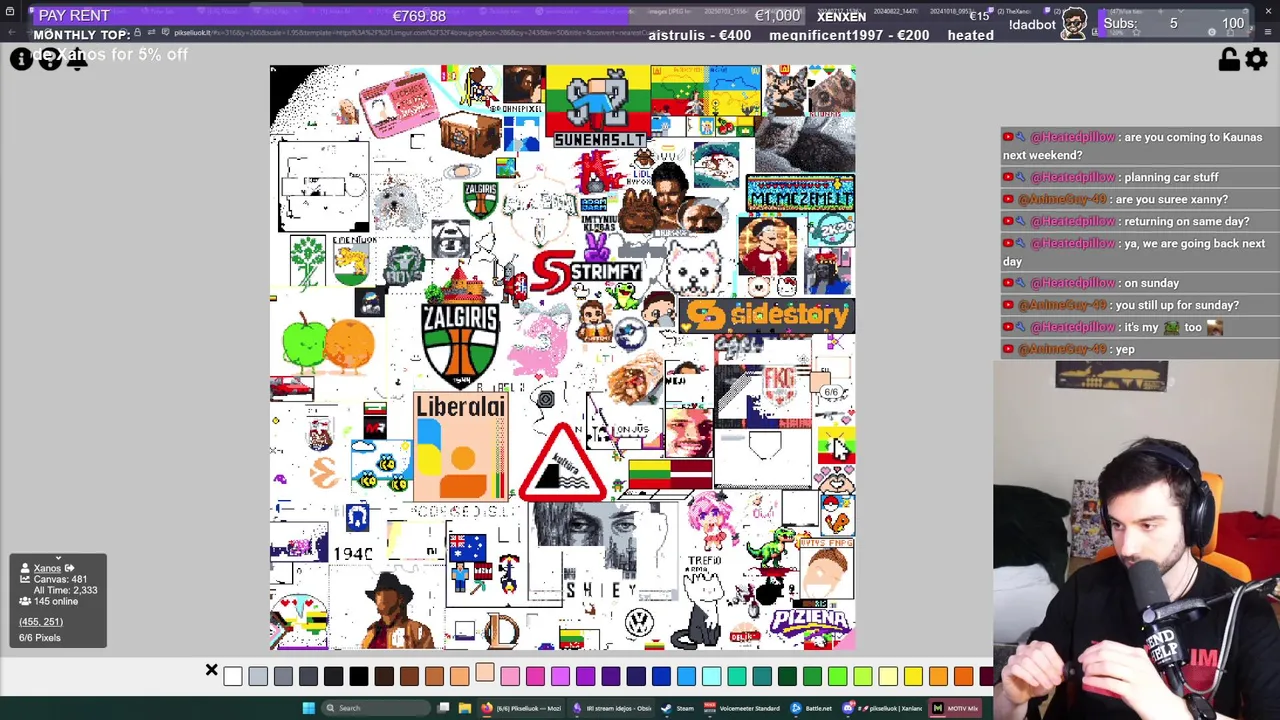Select the light pink color swatch
This screenshot has width=1280, height=720.
510,676
